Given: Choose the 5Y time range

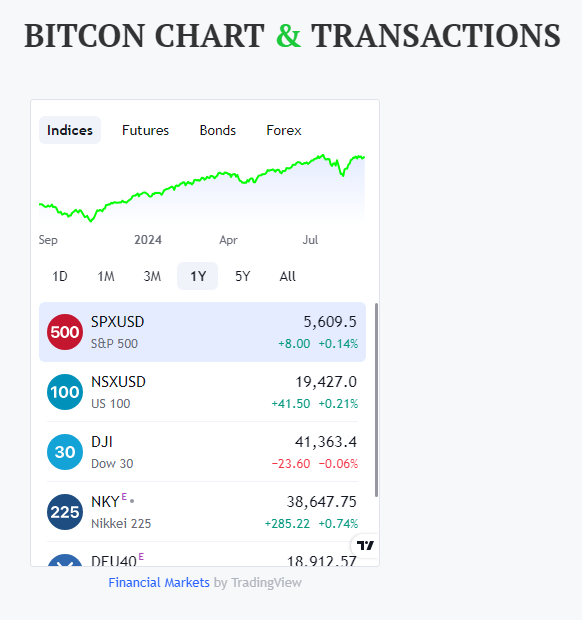Looking at the screenshot, I should [x=243, y=276].
